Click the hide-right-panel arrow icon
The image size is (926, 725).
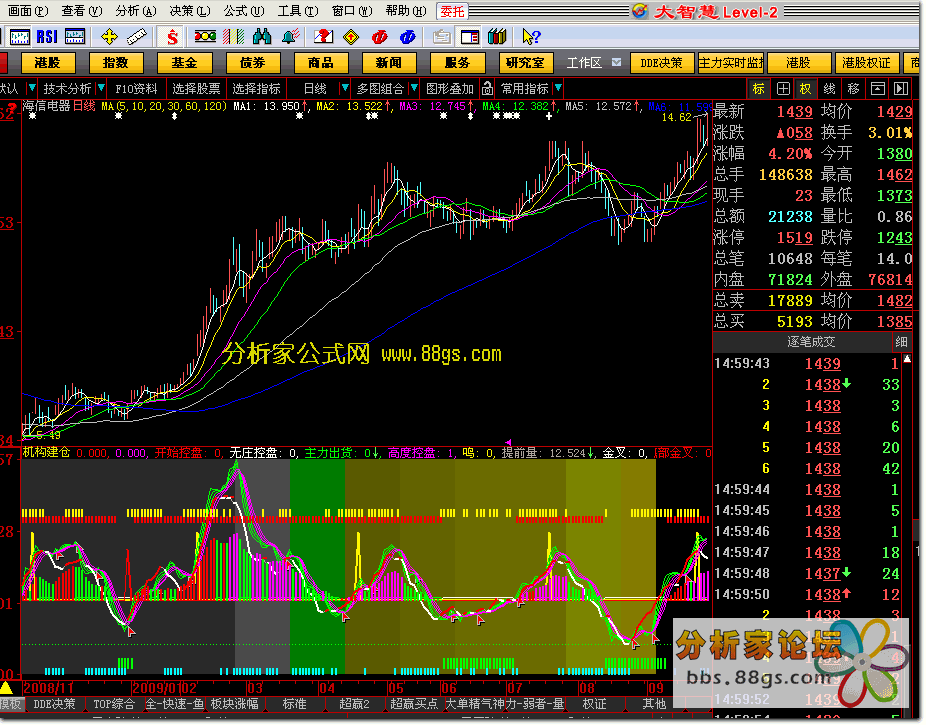point(901,89)
